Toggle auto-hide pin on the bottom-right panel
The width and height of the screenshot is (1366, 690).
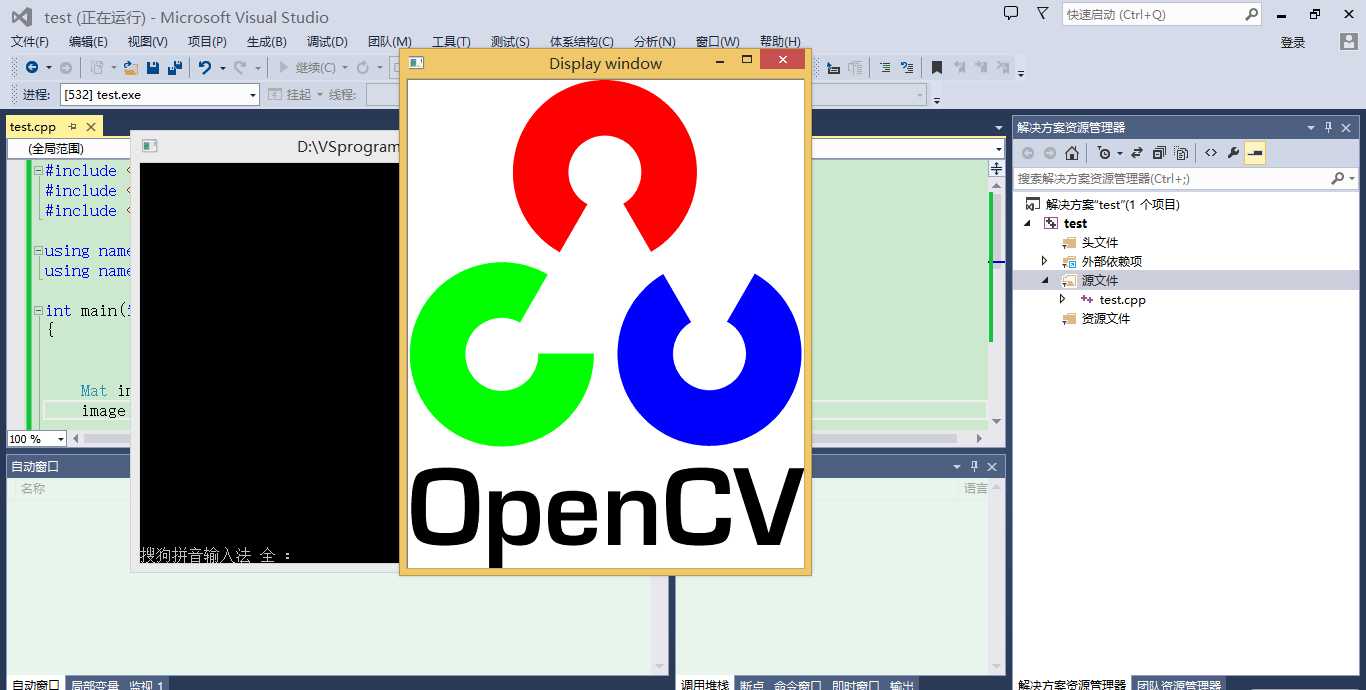974,466
